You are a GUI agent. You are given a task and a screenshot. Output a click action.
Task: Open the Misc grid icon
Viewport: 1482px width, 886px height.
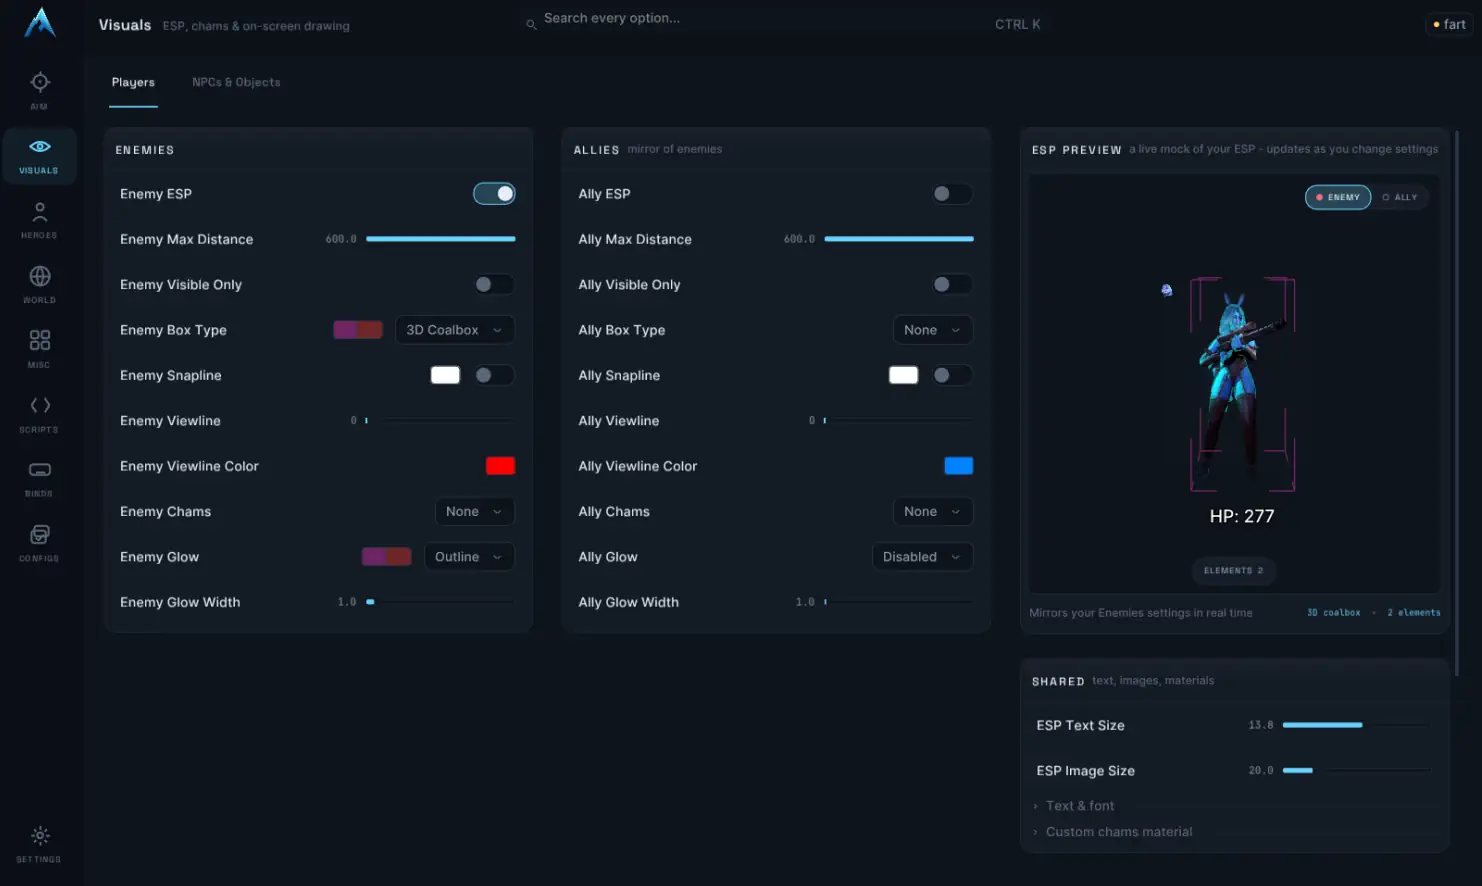coord(39,341)
